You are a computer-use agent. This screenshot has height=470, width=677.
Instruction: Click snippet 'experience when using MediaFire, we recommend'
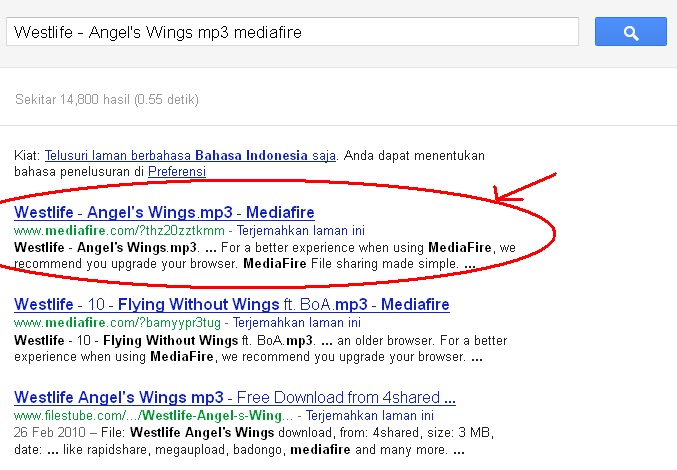(x=160, y=357)
